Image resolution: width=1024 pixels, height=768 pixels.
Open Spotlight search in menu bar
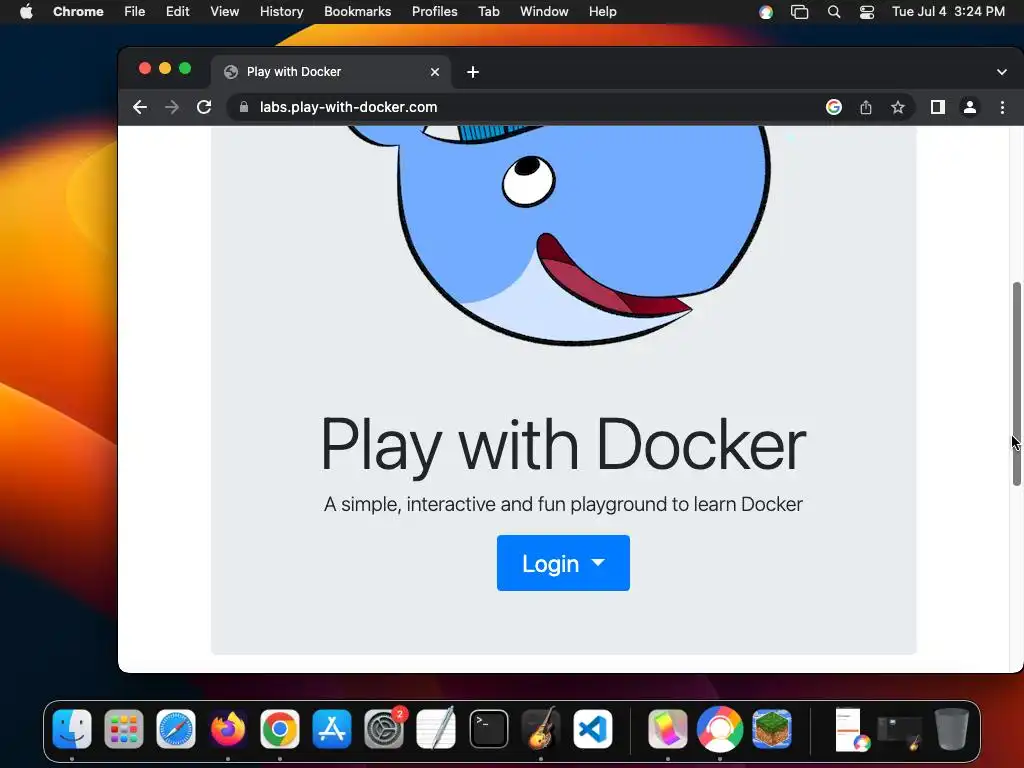tap(834, 12)
